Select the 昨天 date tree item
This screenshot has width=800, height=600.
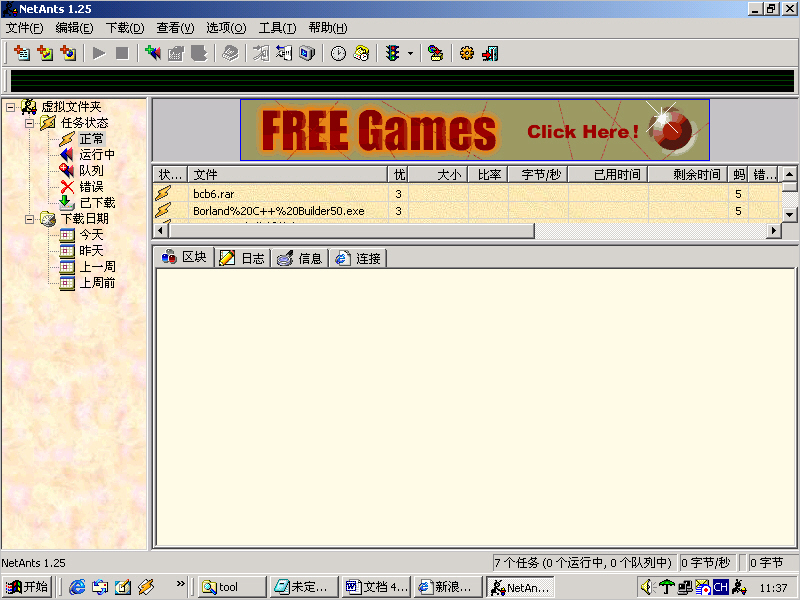[x=91, y=251]
